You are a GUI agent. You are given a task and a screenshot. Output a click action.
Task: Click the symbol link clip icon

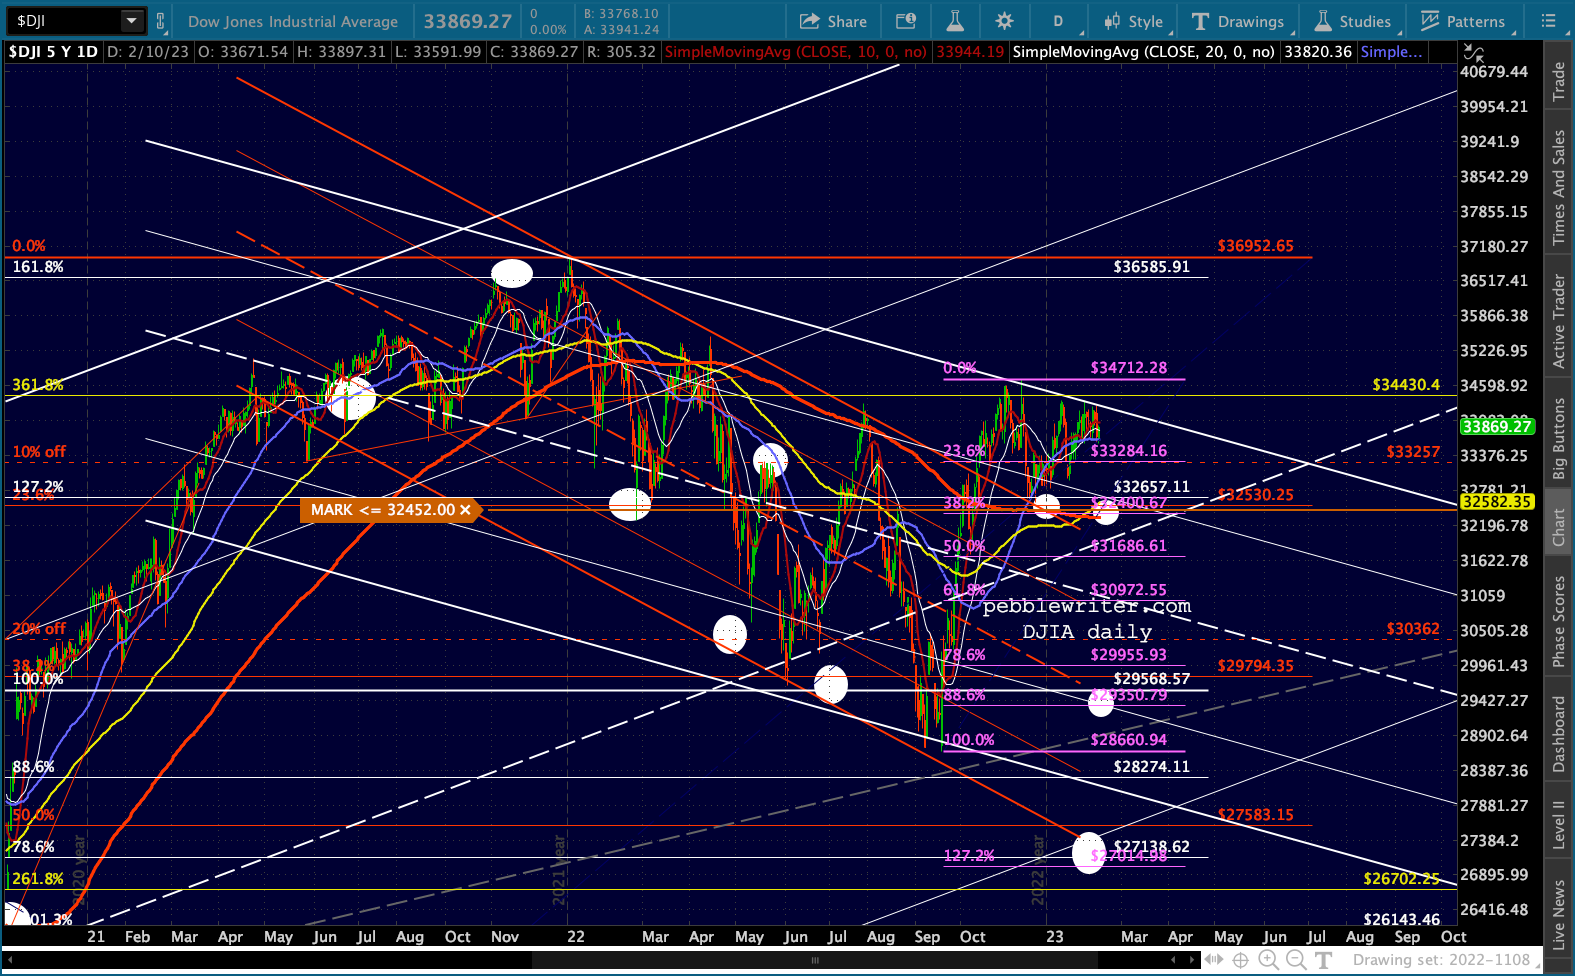coord(160,20)
